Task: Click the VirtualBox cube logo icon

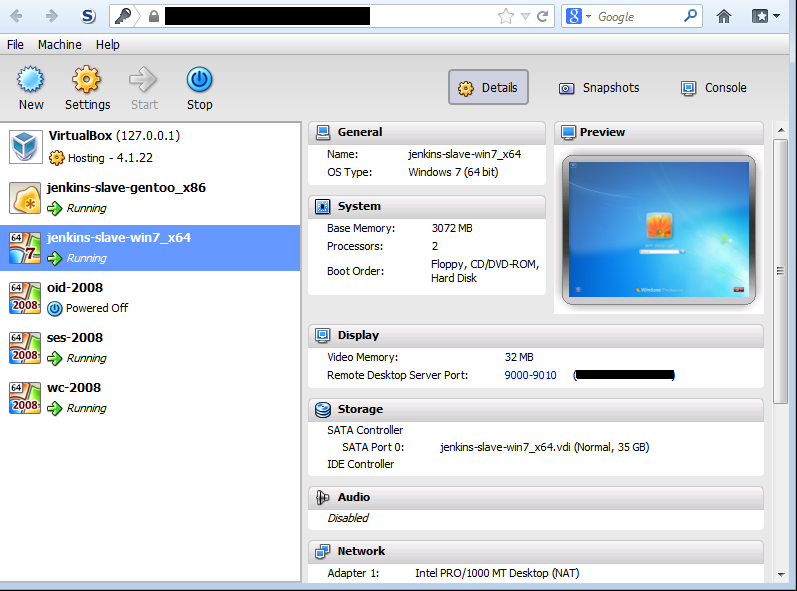Action: click(x=25, y=146)
